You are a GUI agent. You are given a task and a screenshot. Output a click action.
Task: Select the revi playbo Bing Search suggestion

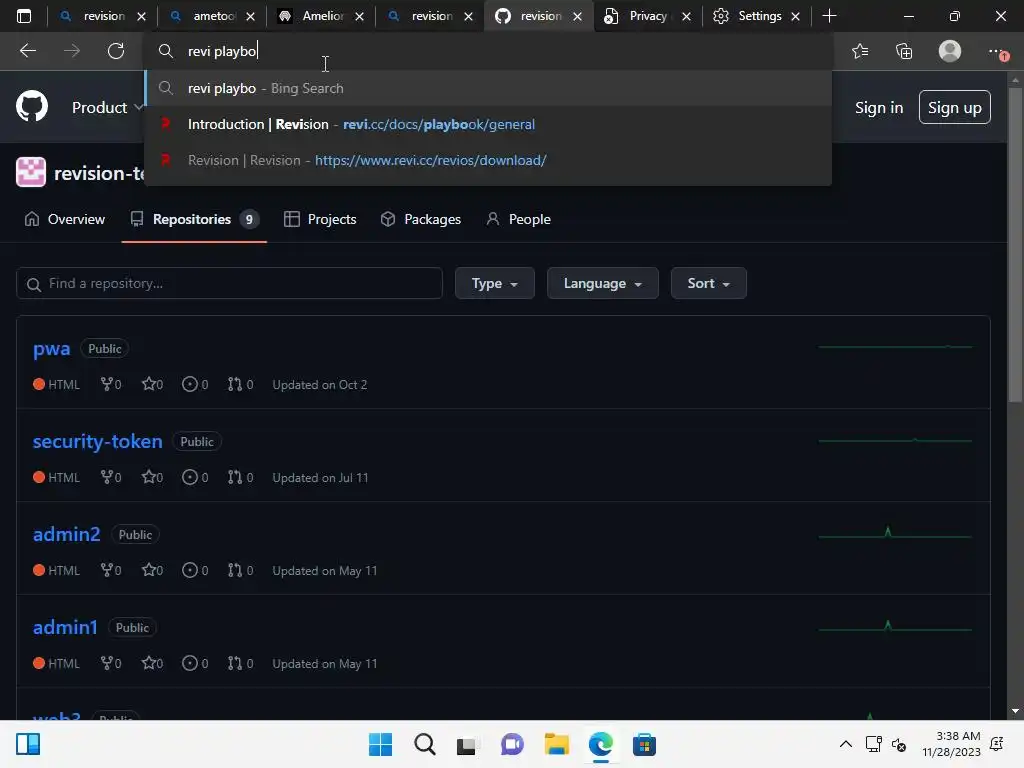pyautogui.click(x=488, y=88)
